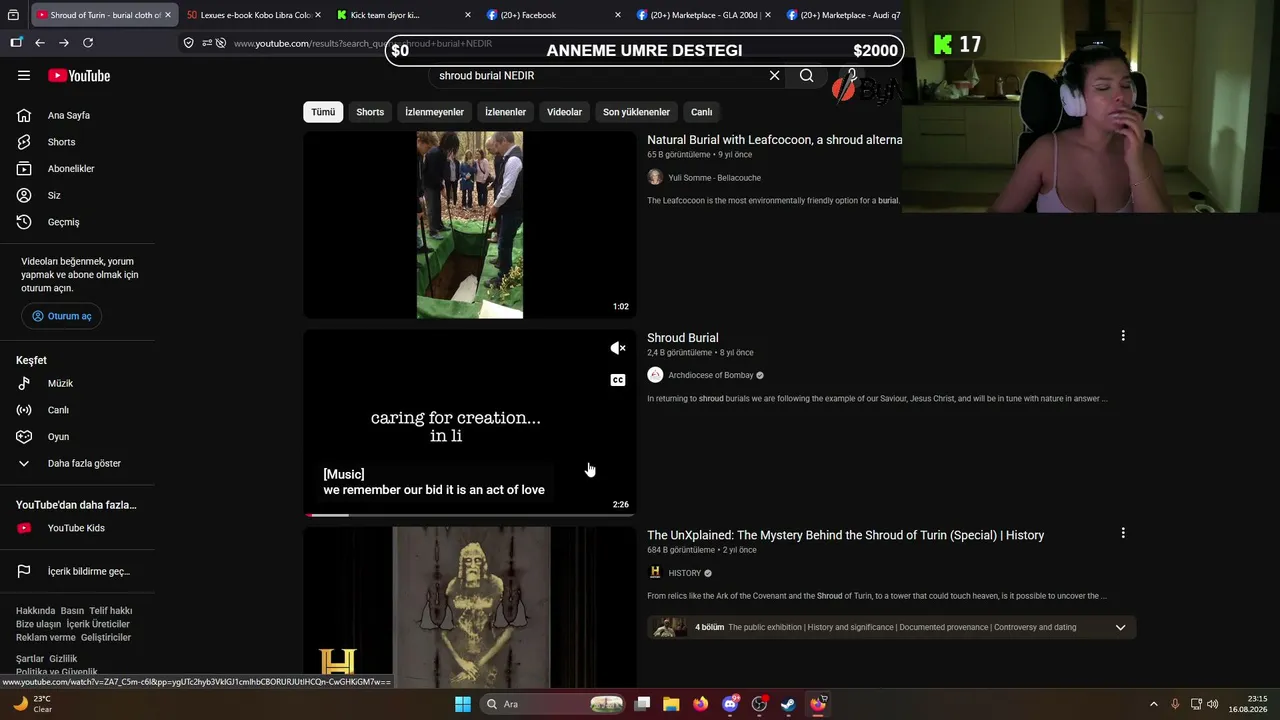Select the İzlenmeyenler filter chip
1280x720 pixels.
click(434, 112)
